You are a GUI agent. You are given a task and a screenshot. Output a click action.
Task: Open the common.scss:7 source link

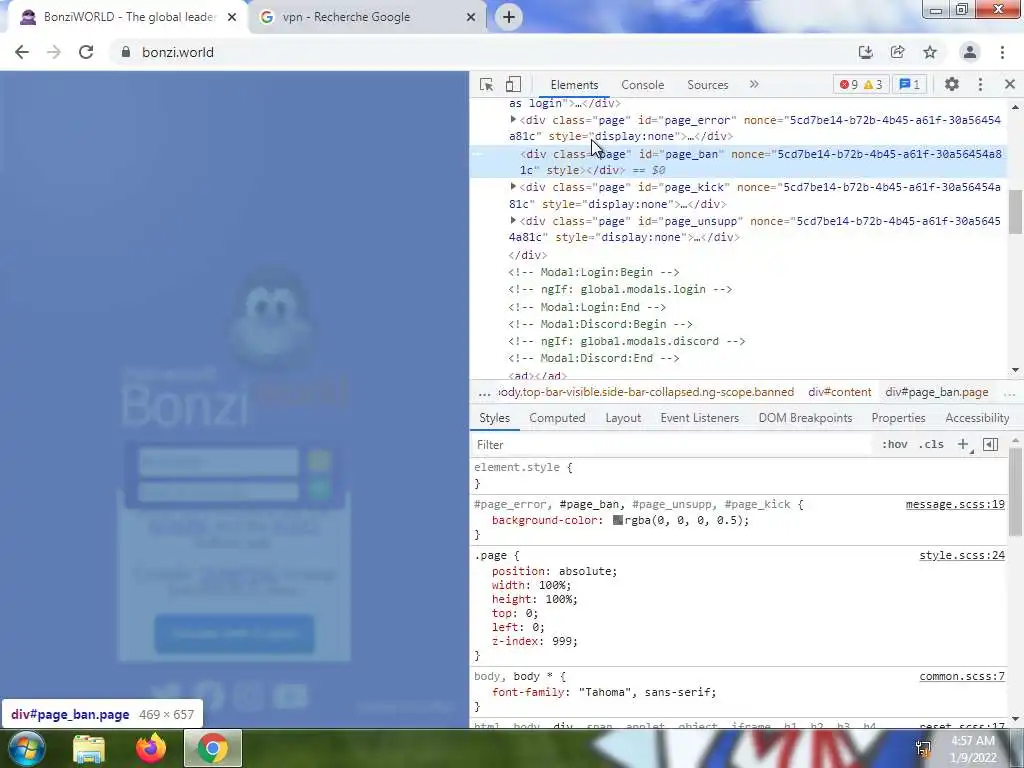tap(962, 676)
